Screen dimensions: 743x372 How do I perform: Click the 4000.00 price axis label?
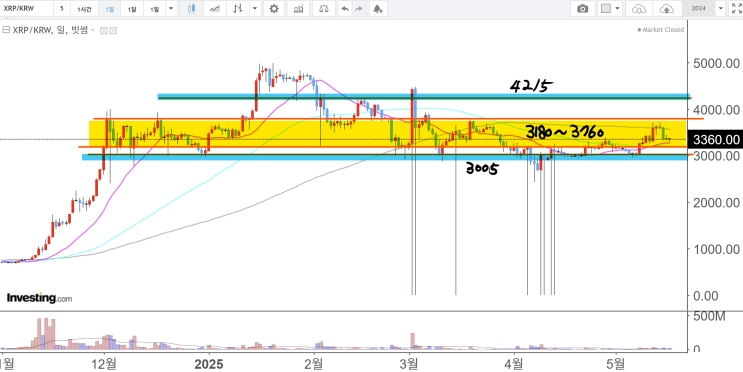(x=716, y=110)
